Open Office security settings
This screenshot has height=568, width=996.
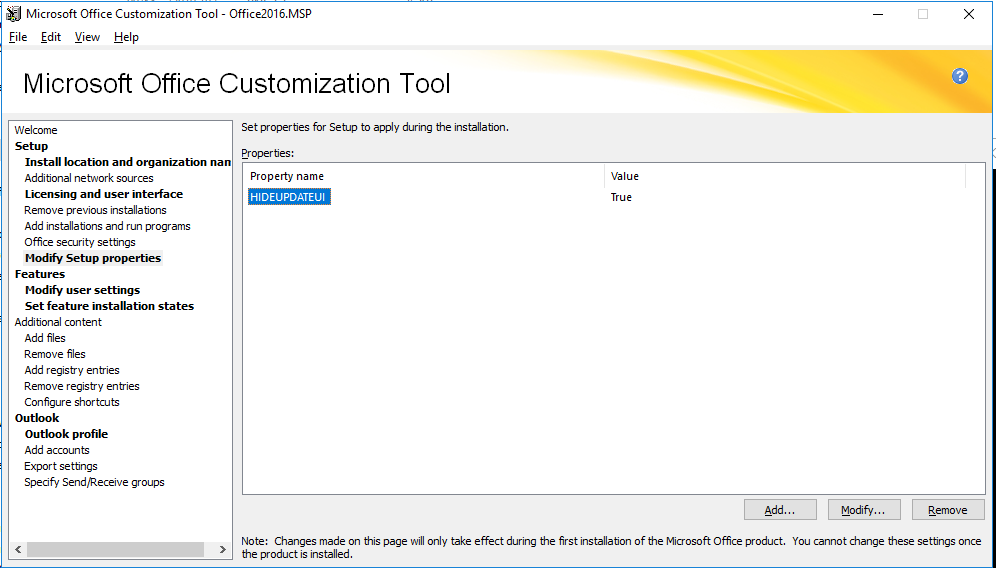click(80, 241)
